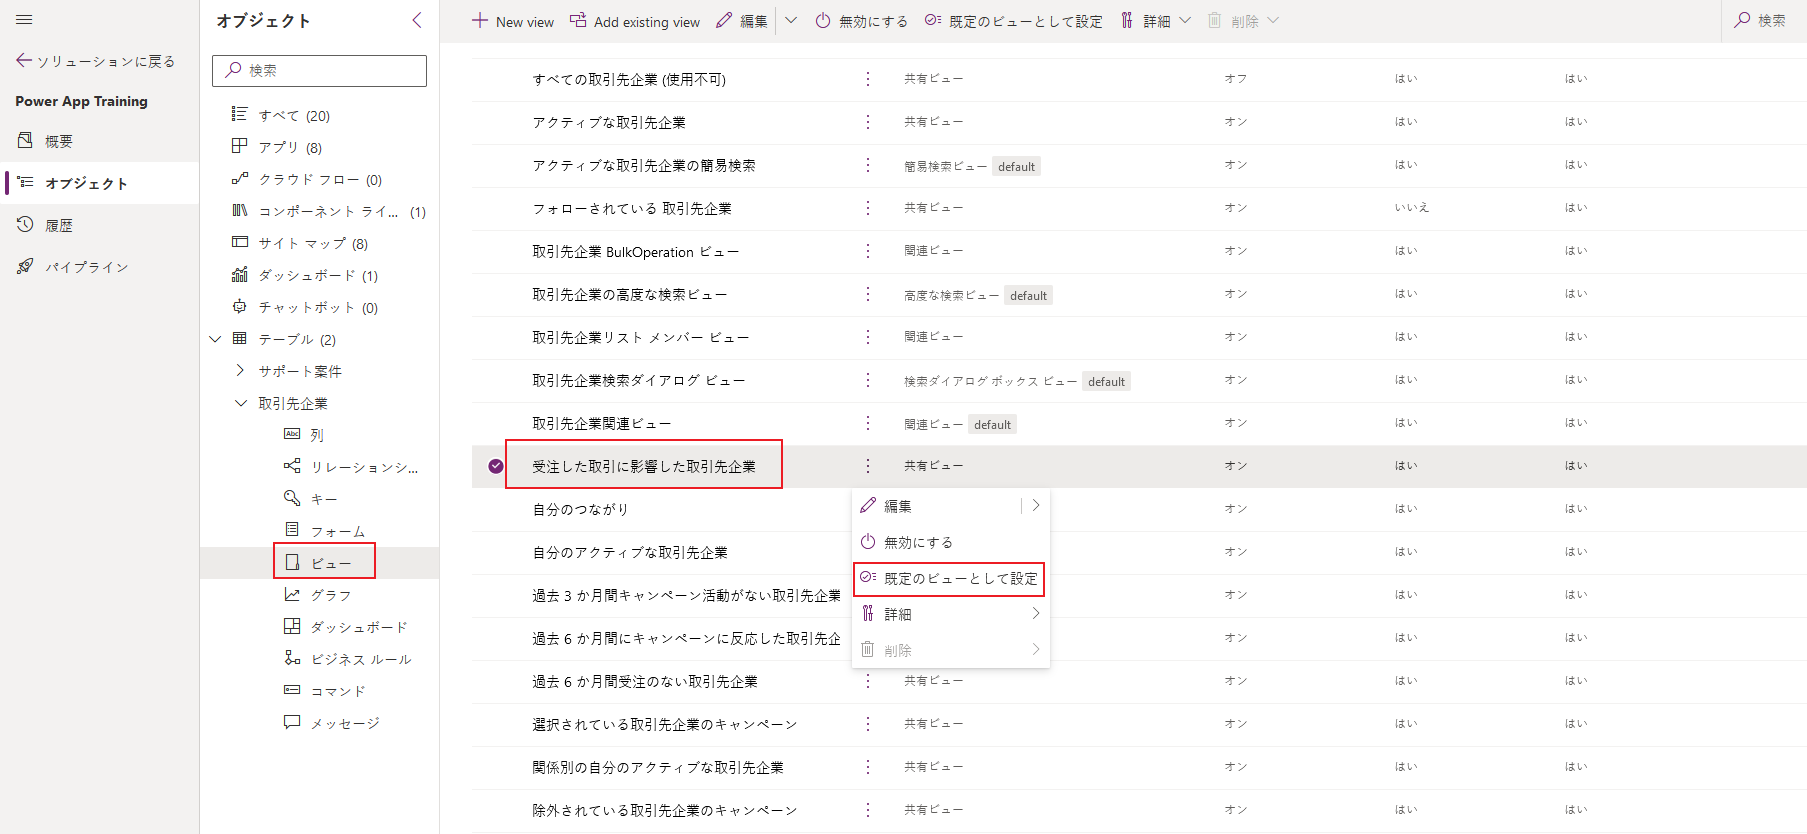
Task: Open more options for 取引先企業関連ビュー
Action: coord(867,423)
